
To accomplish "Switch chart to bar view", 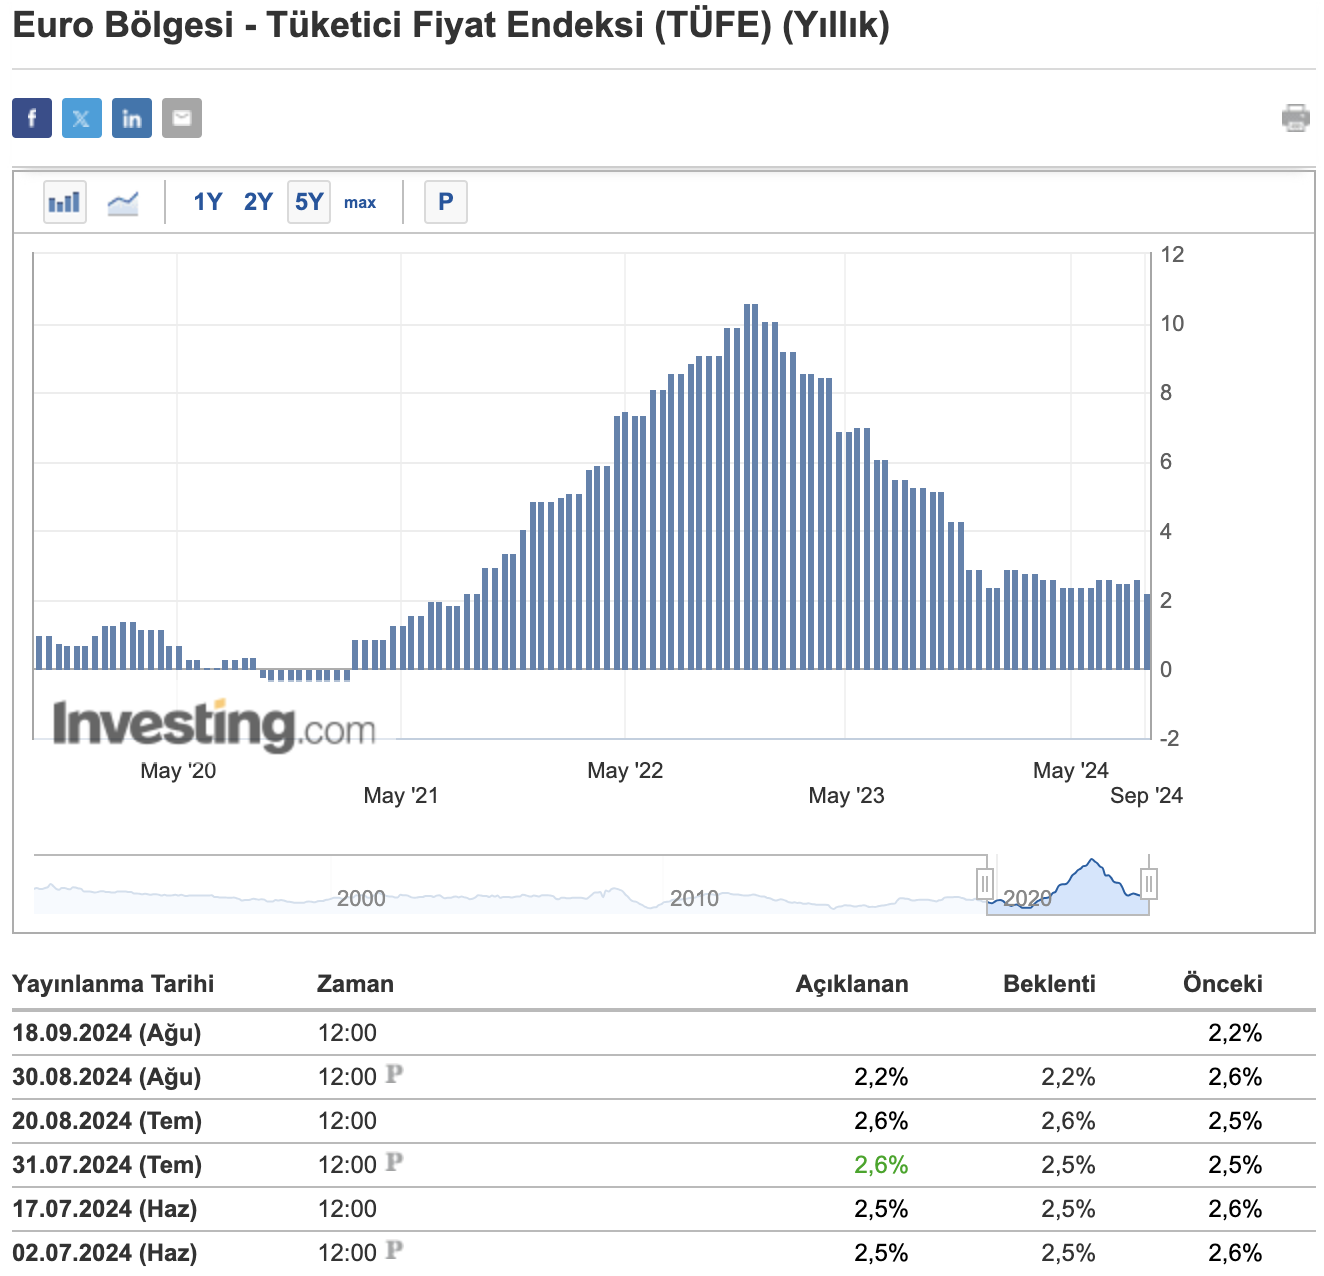I will click(x=65, y=202).
